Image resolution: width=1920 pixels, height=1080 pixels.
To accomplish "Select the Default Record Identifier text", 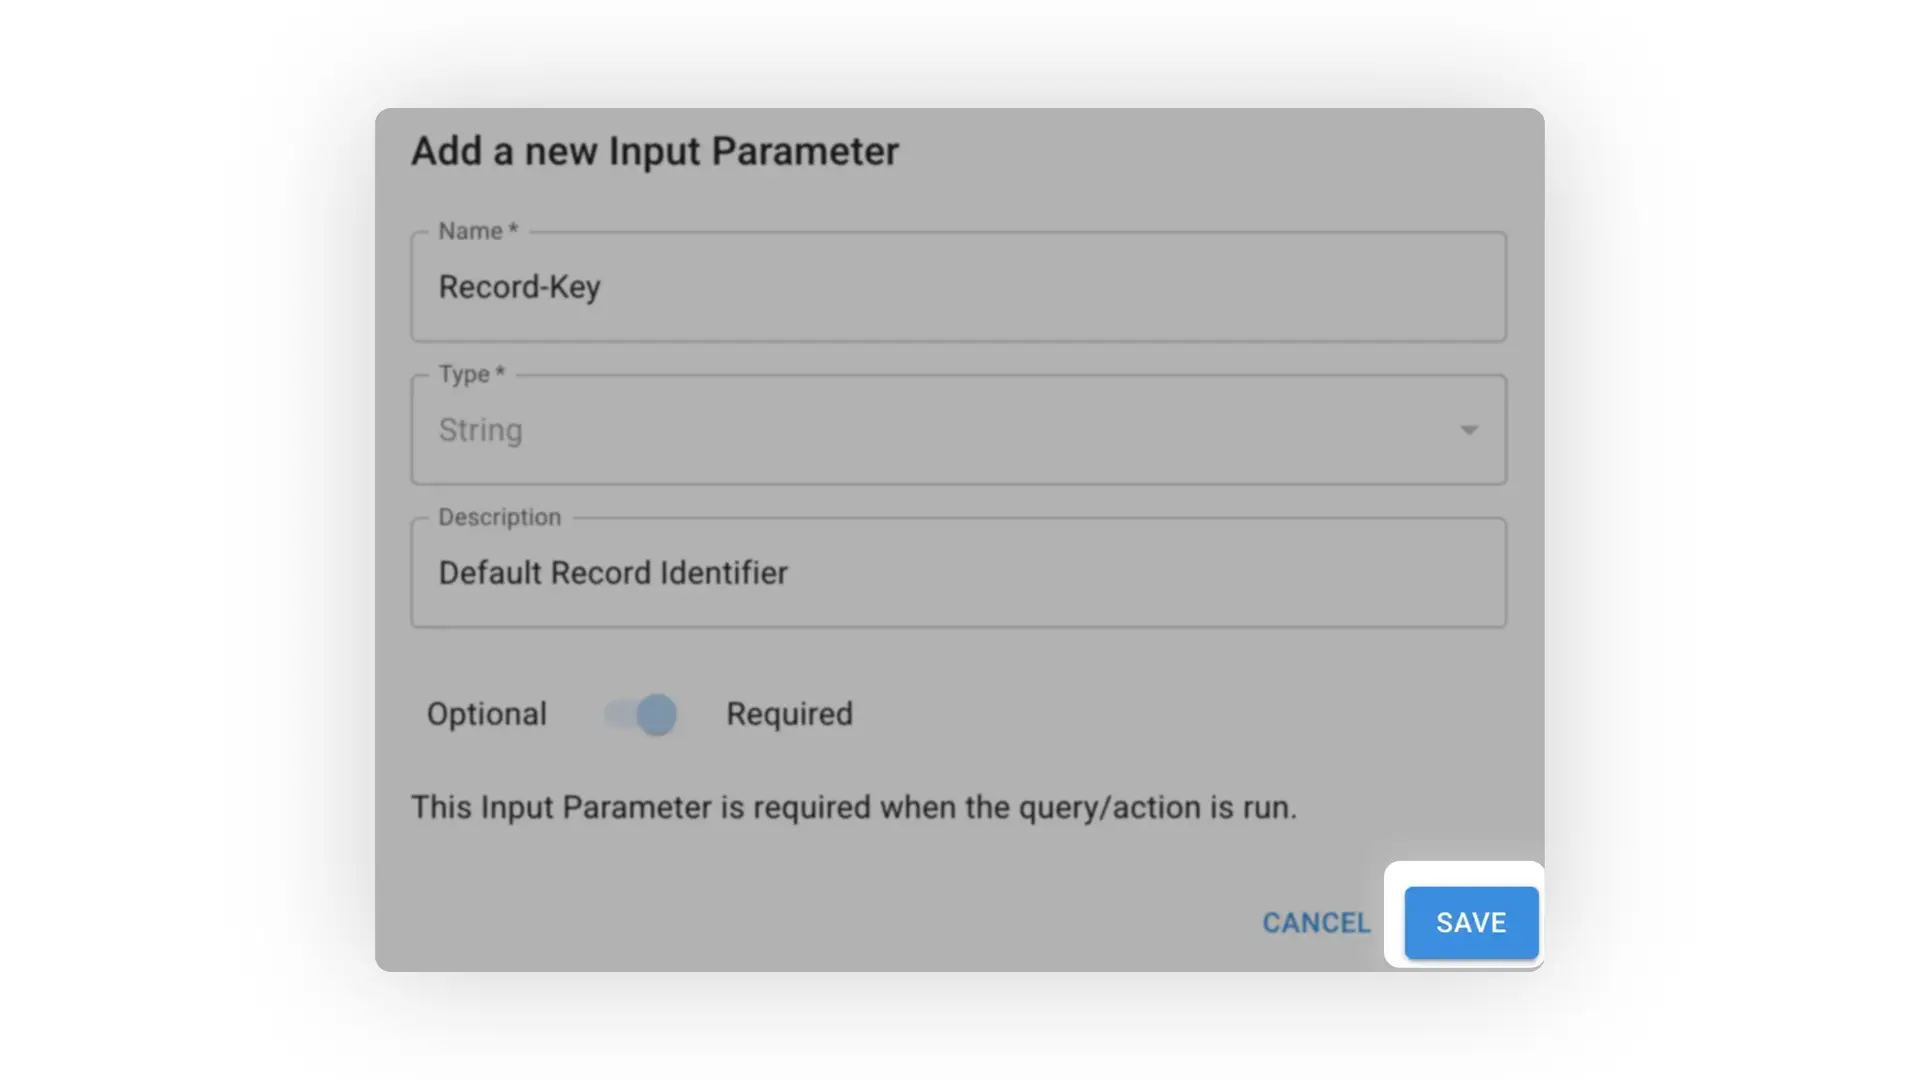I will pos(613,572).
